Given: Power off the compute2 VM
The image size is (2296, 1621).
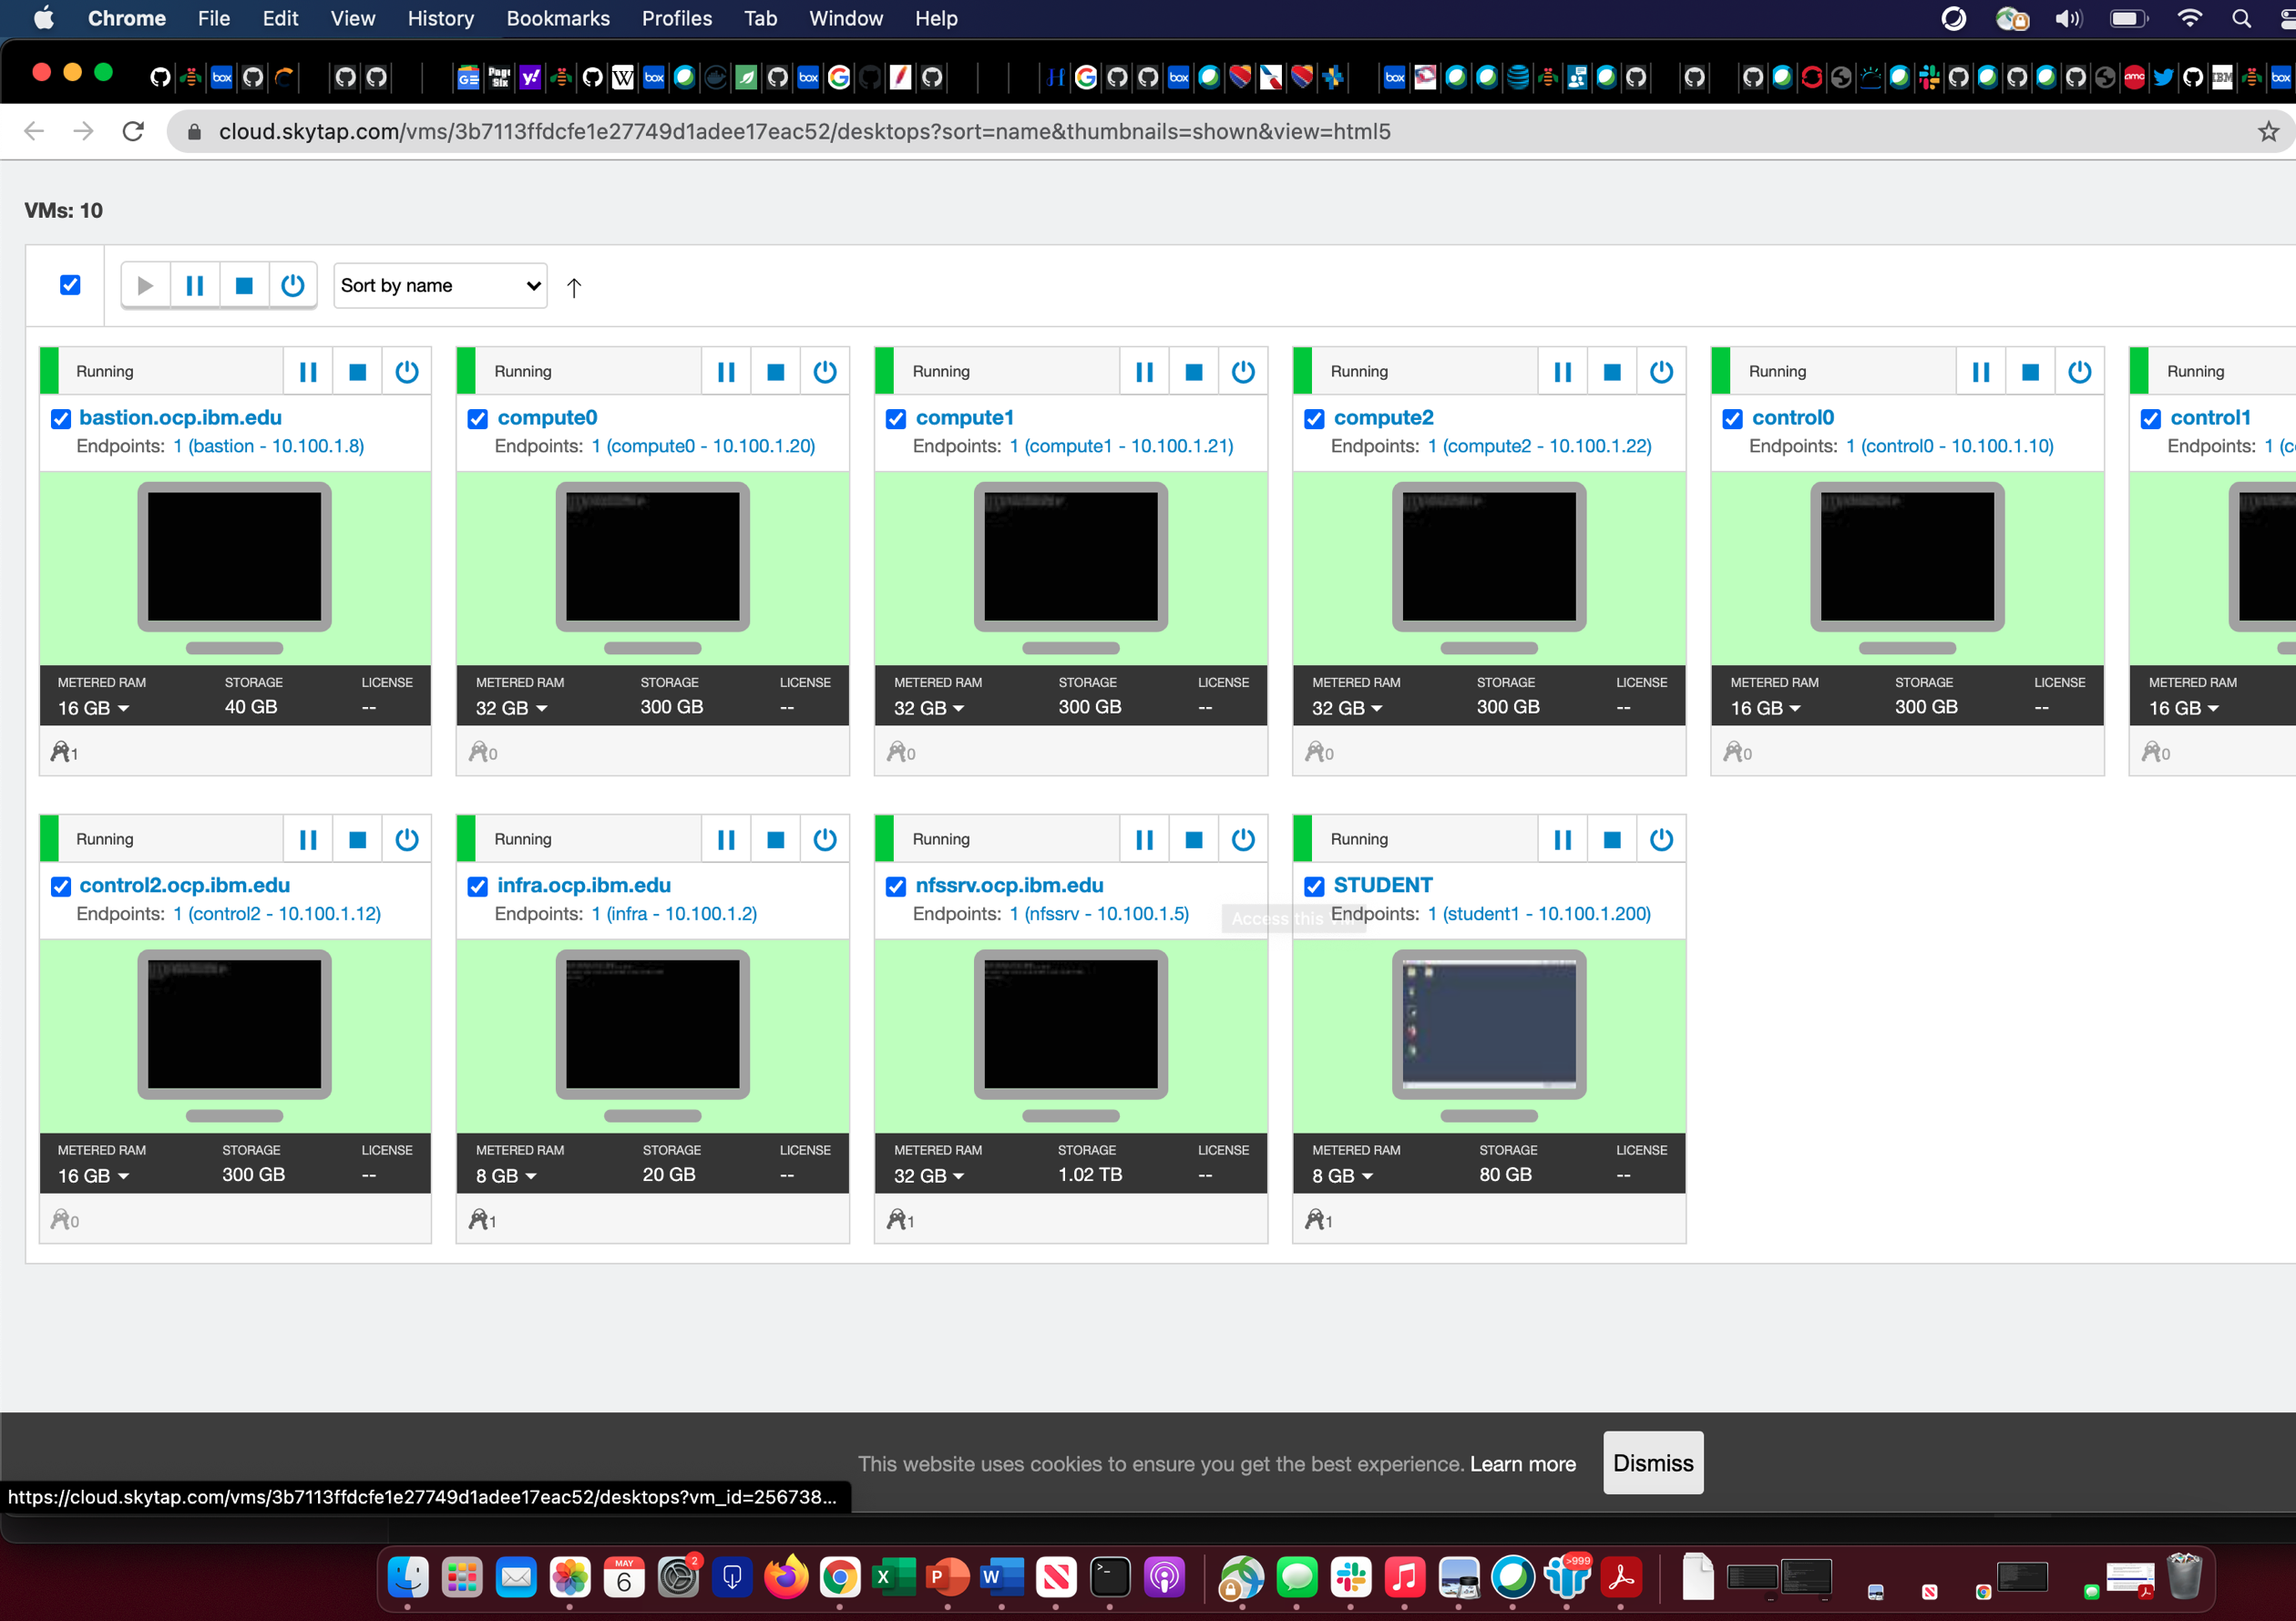Looking at the screenshot, I should tap(1660, 372).
